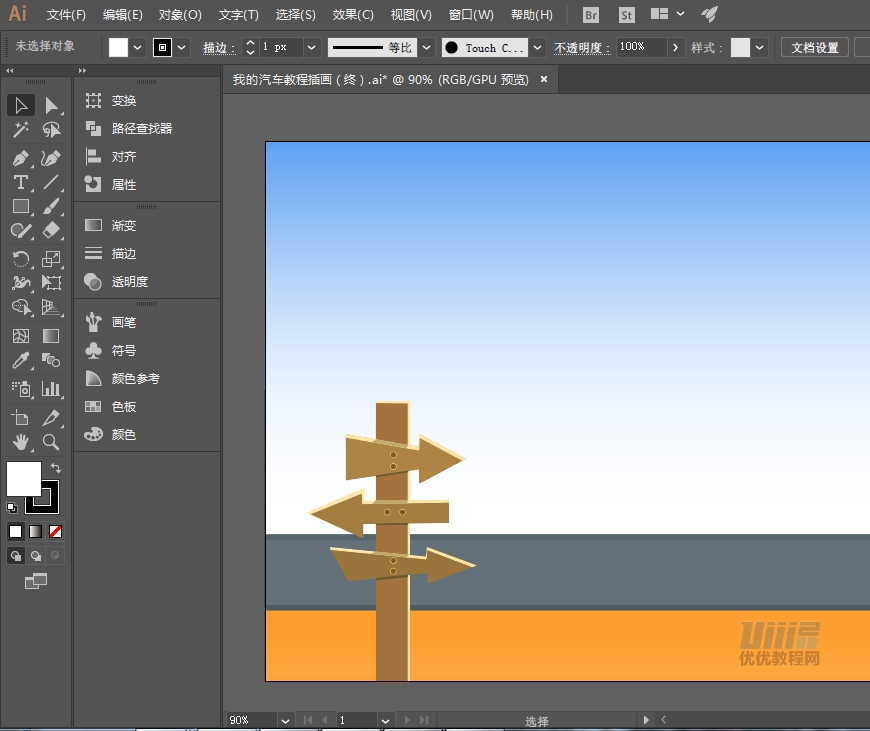Select the Magic Wand tool

[x=21, y=130]
